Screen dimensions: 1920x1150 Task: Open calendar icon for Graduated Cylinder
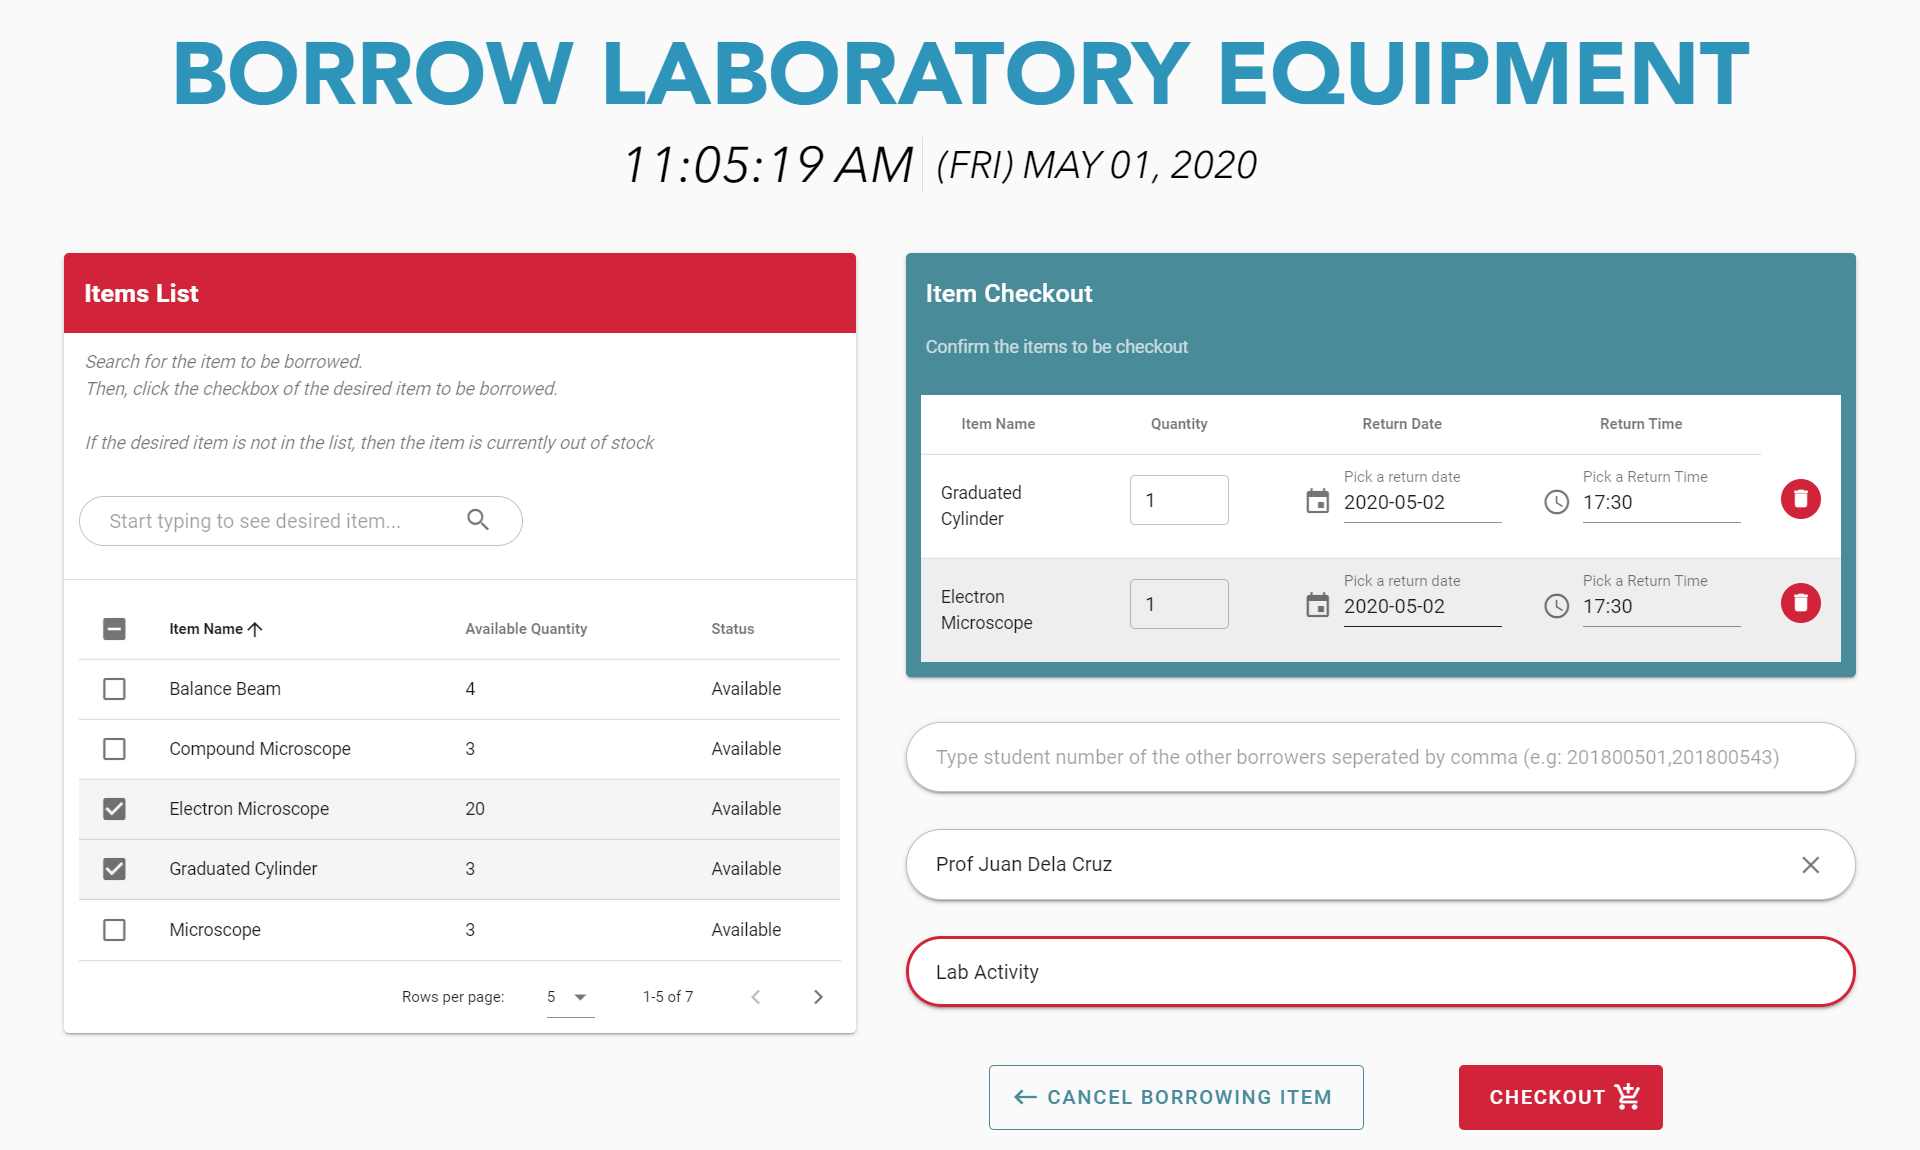coord(1317,501)
